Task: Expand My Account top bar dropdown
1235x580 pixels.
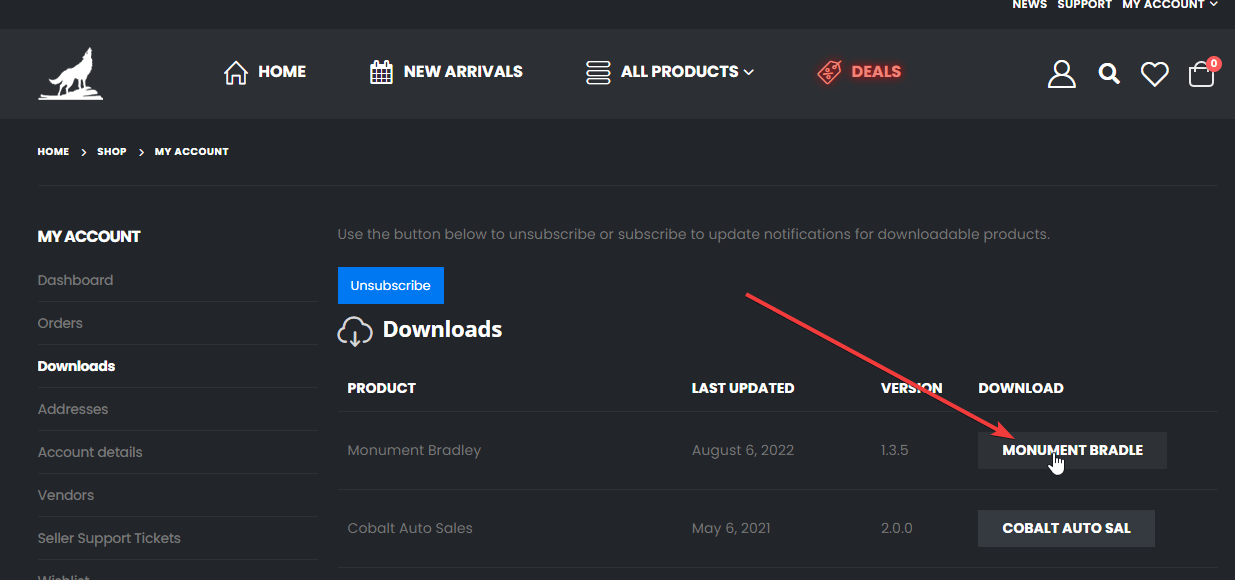Action: [x=1169, y=5]
